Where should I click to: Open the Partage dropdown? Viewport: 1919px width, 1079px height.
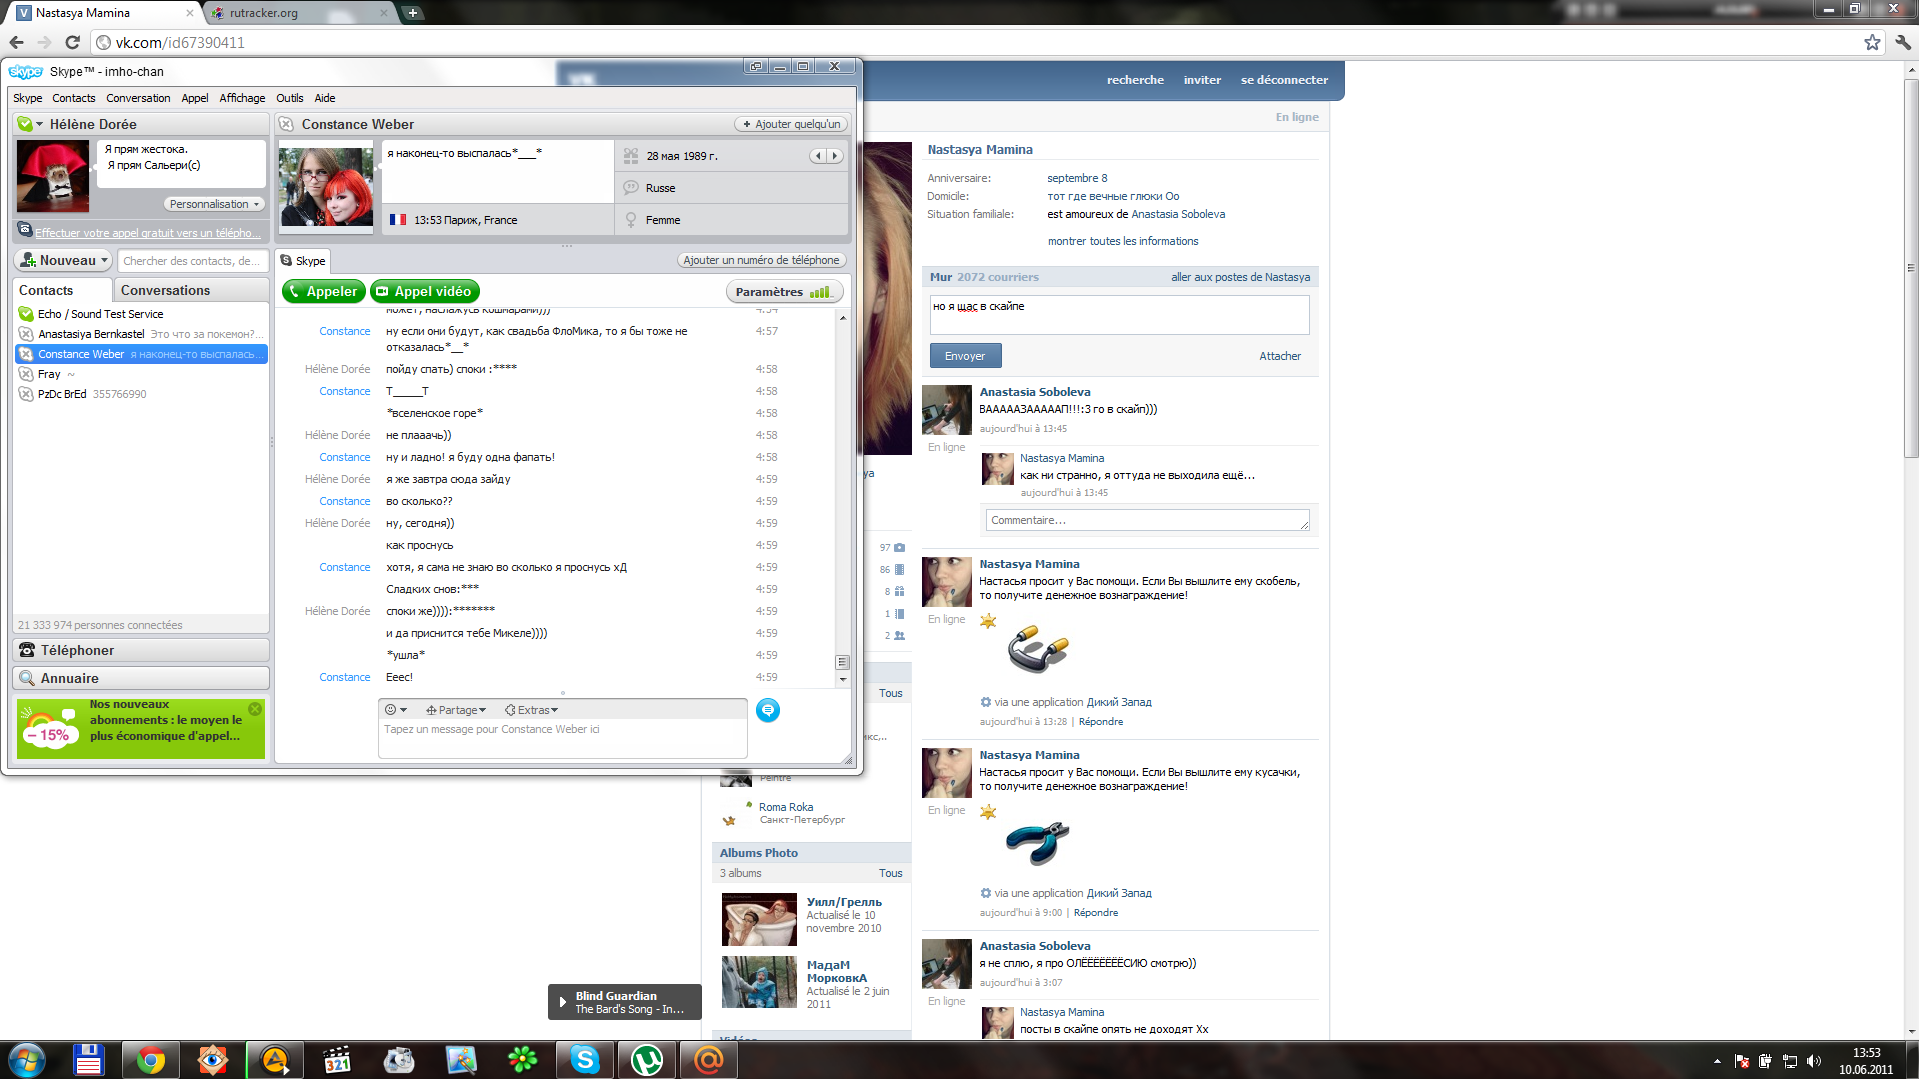[x=456, y=710]
